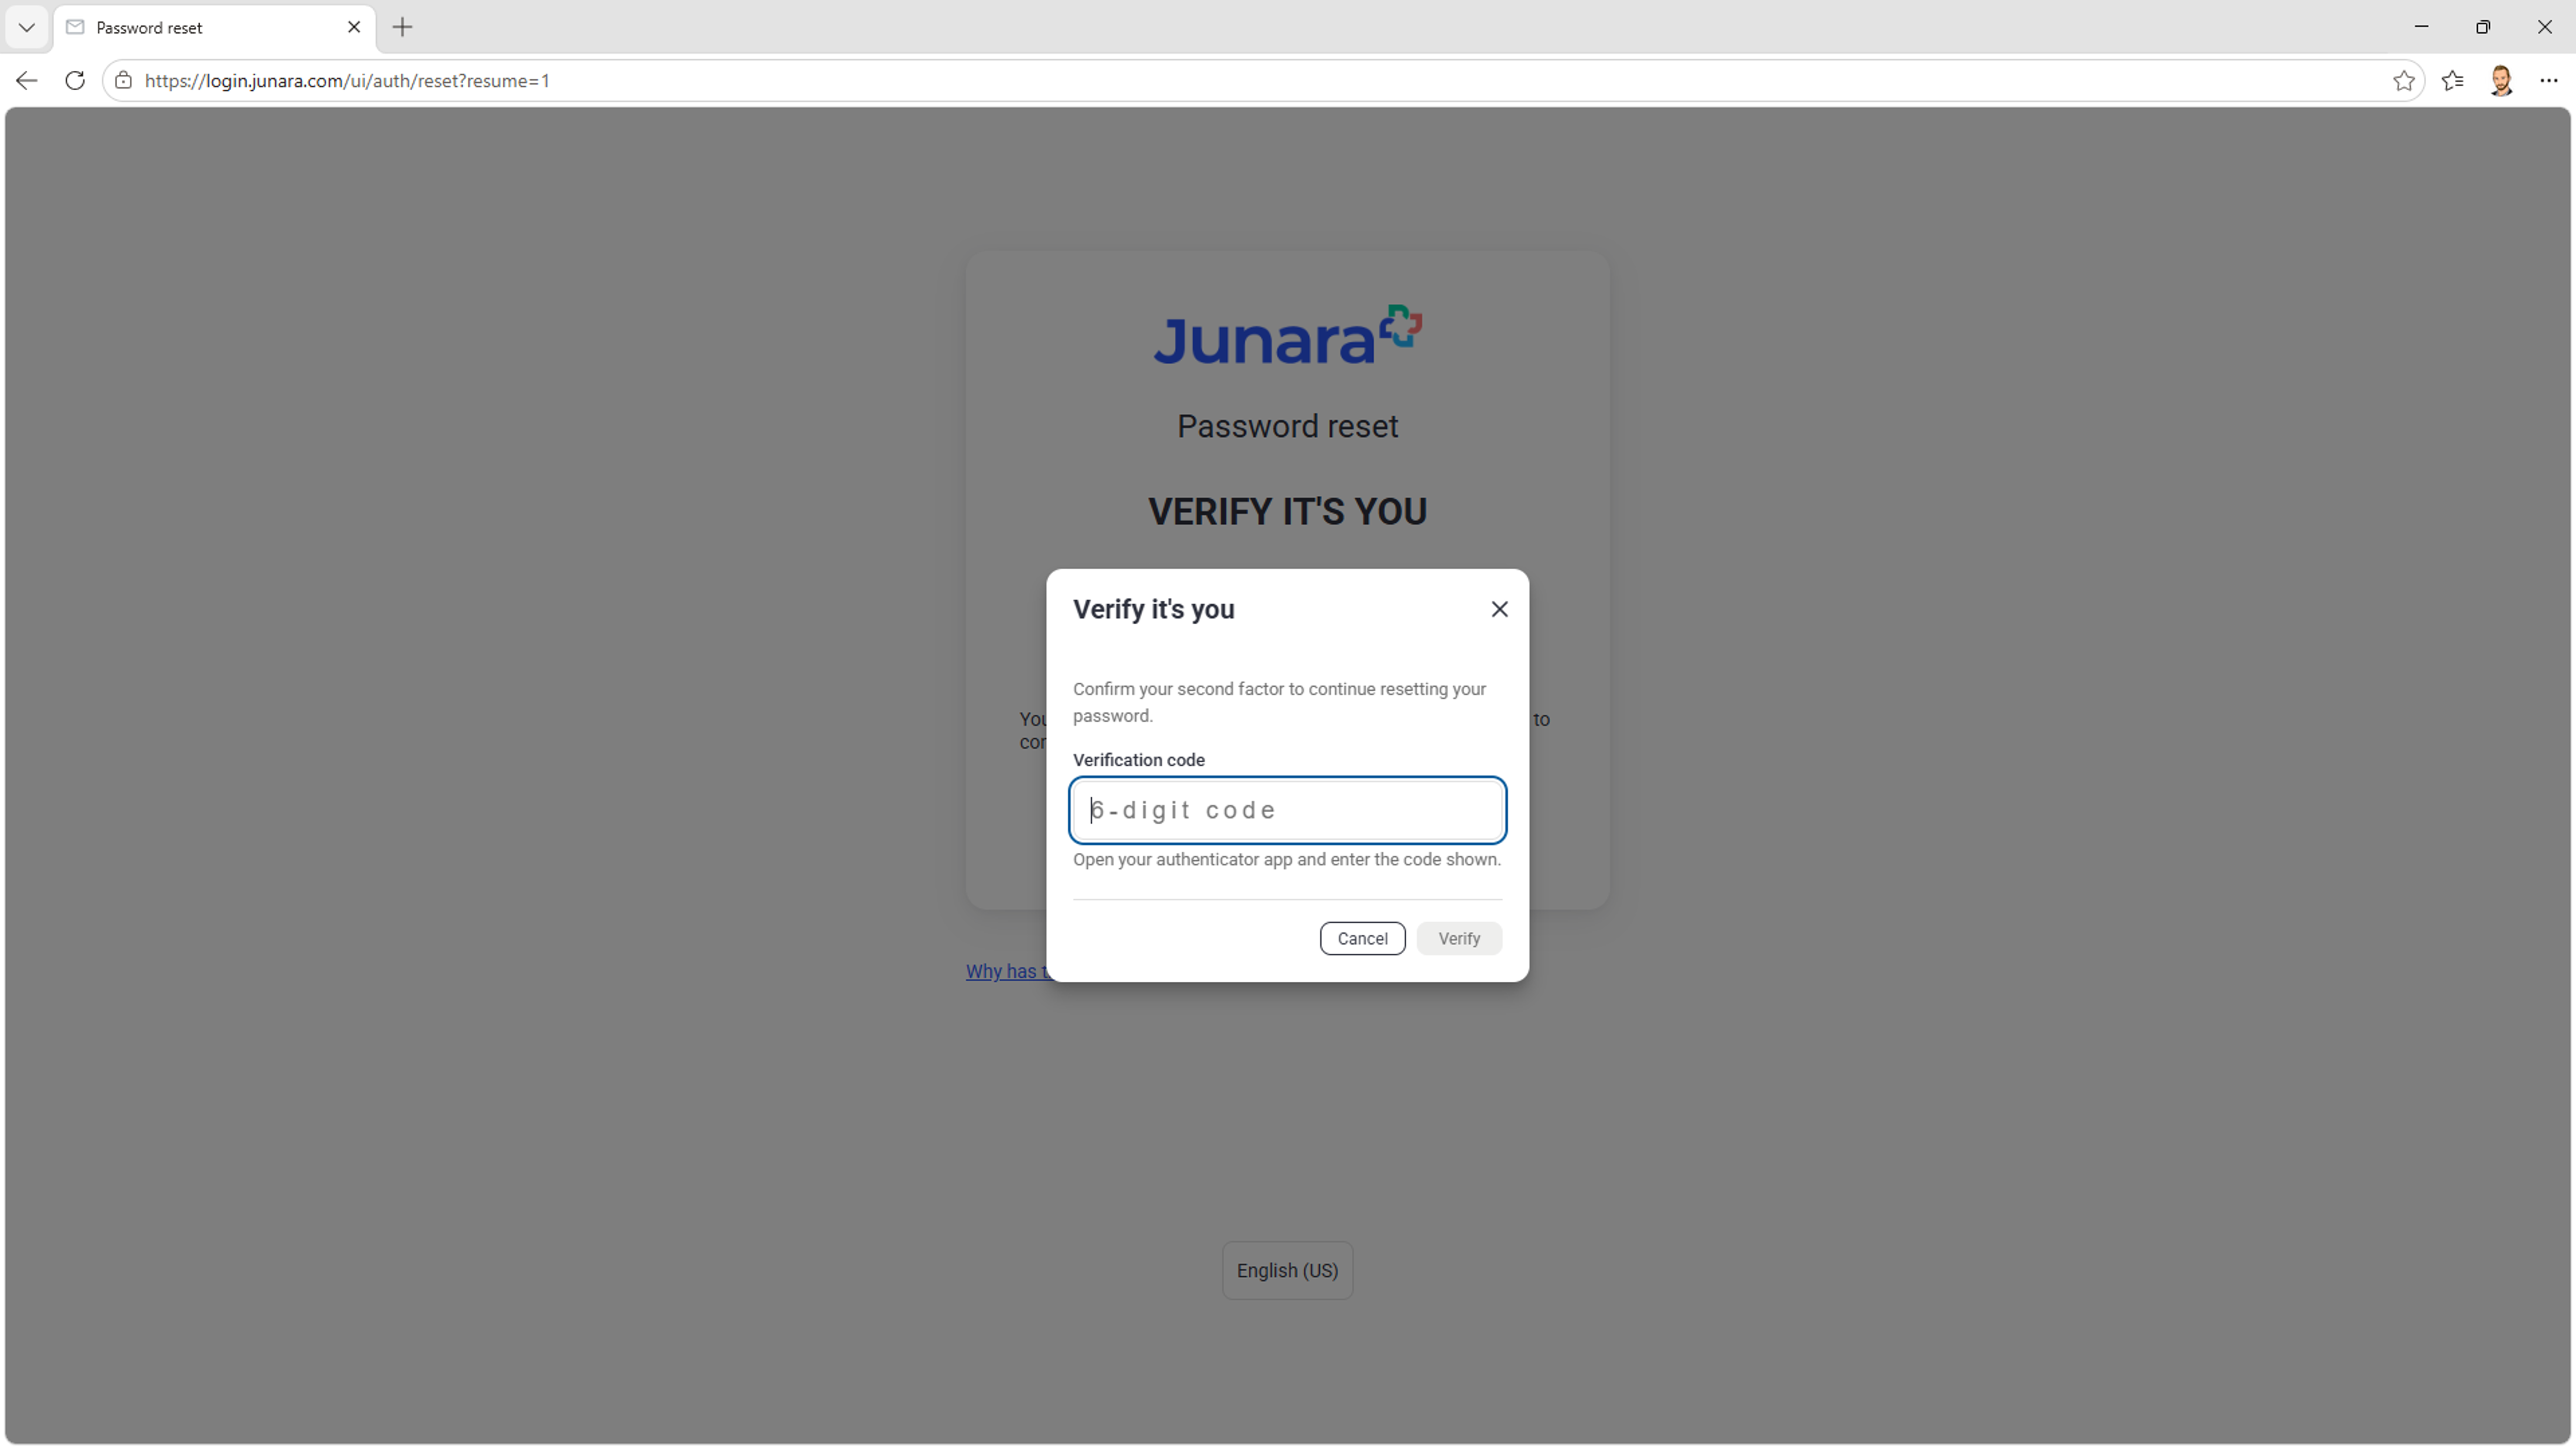The width and height of the screenshot is (2576, 1449).
Task: Add this page to favorites
Action: [2404, 81]
